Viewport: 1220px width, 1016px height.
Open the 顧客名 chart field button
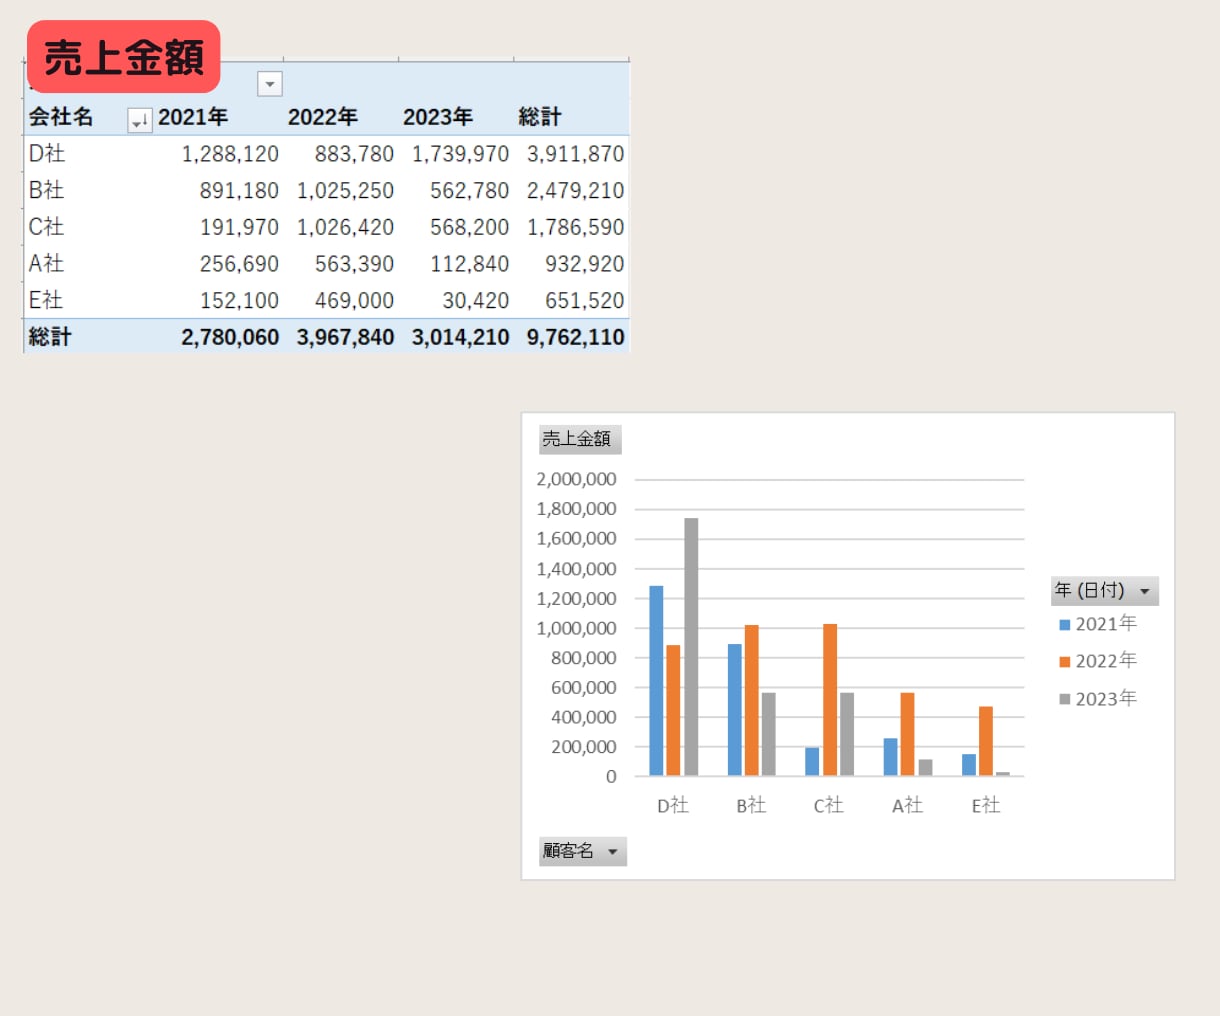(583, 851)
